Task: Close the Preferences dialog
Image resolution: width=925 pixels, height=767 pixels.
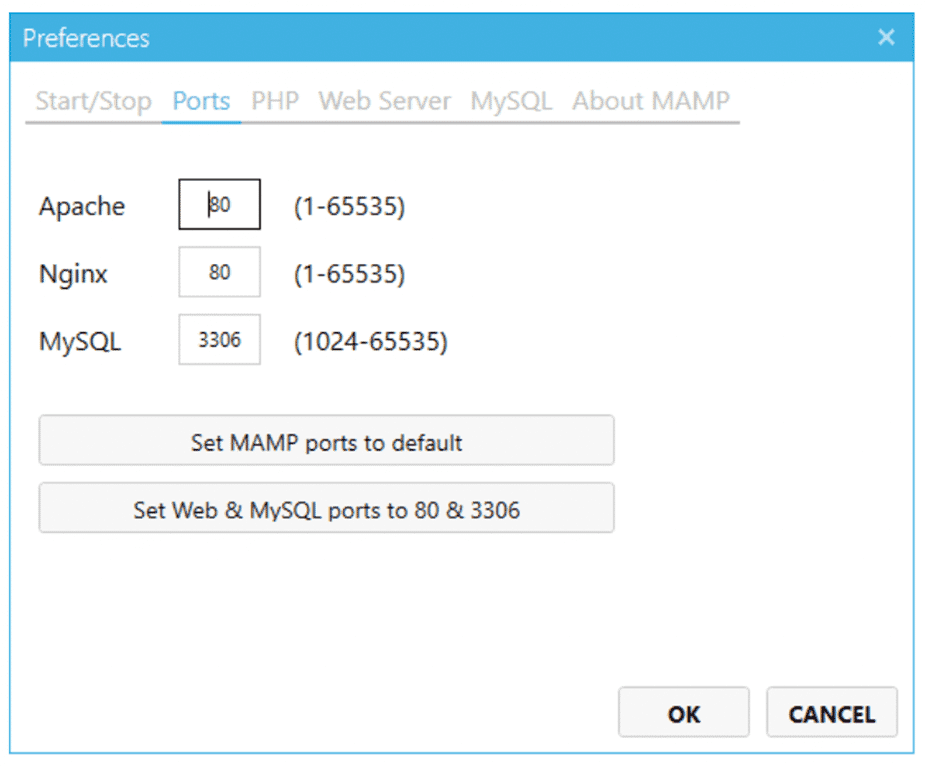Action: [x=886, y=37]
